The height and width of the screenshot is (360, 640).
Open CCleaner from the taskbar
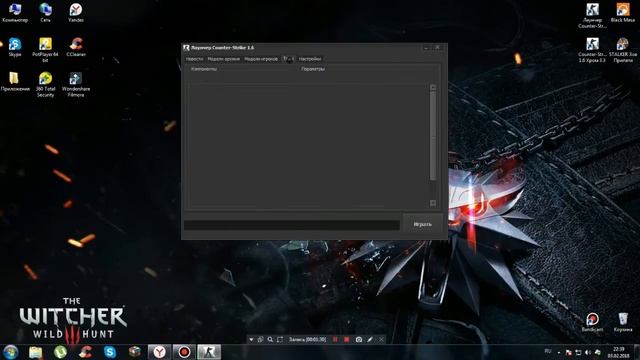pyautogui.click(x=85, y=352)
